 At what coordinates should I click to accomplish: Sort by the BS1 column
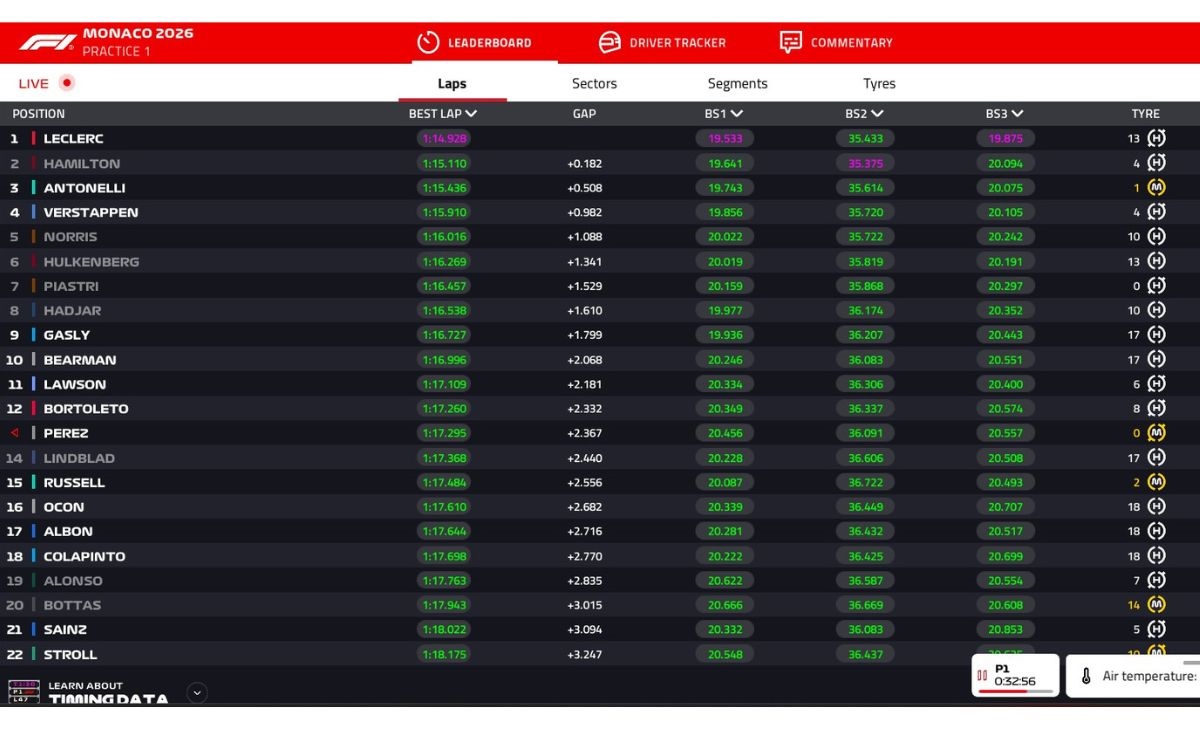pyautogui.click(x=724, y=114)
